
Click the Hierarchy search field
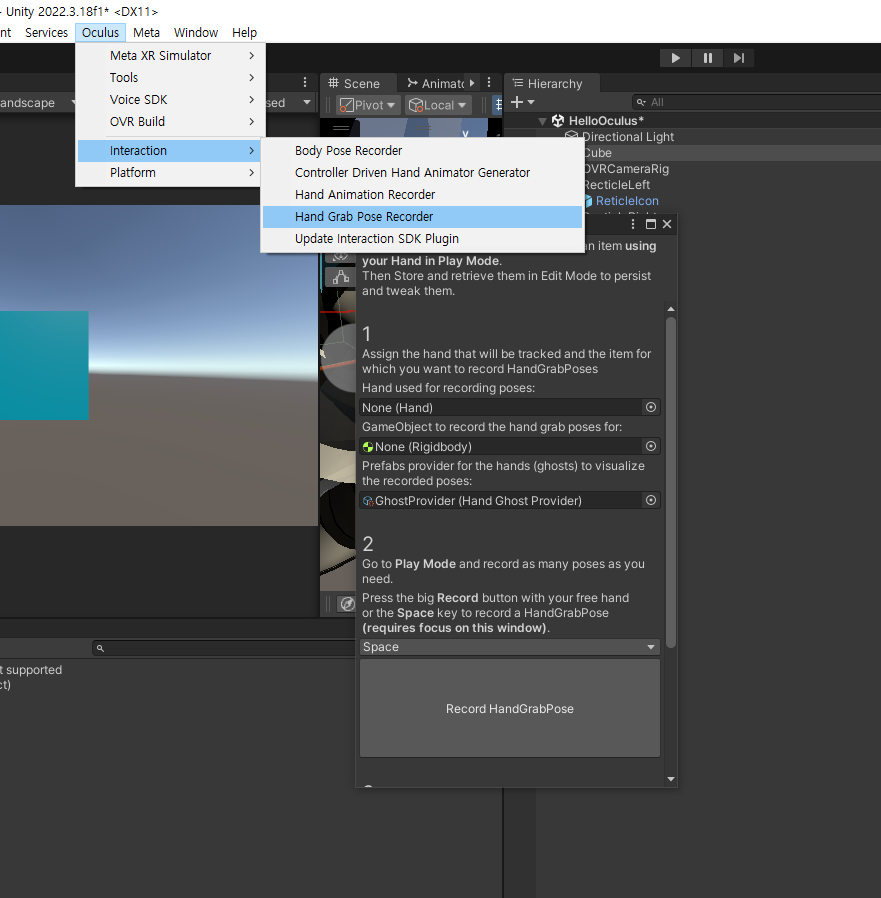tap(756, 102)
